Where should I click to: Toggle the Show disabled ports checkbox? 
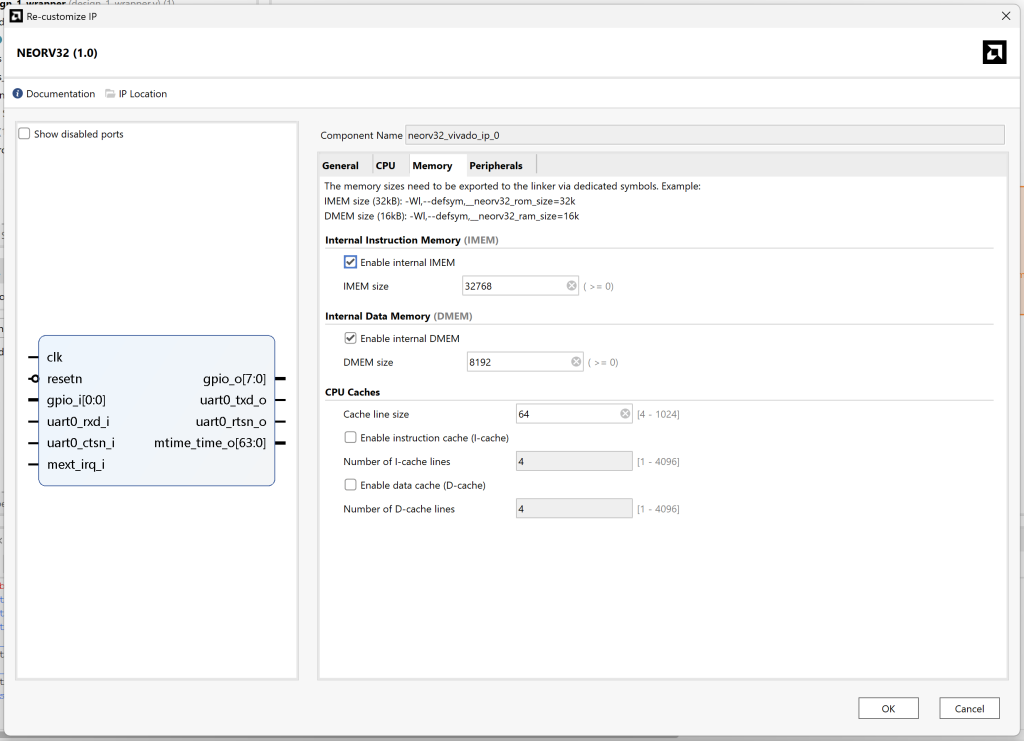pyautogui.click(x=24, y=133)
